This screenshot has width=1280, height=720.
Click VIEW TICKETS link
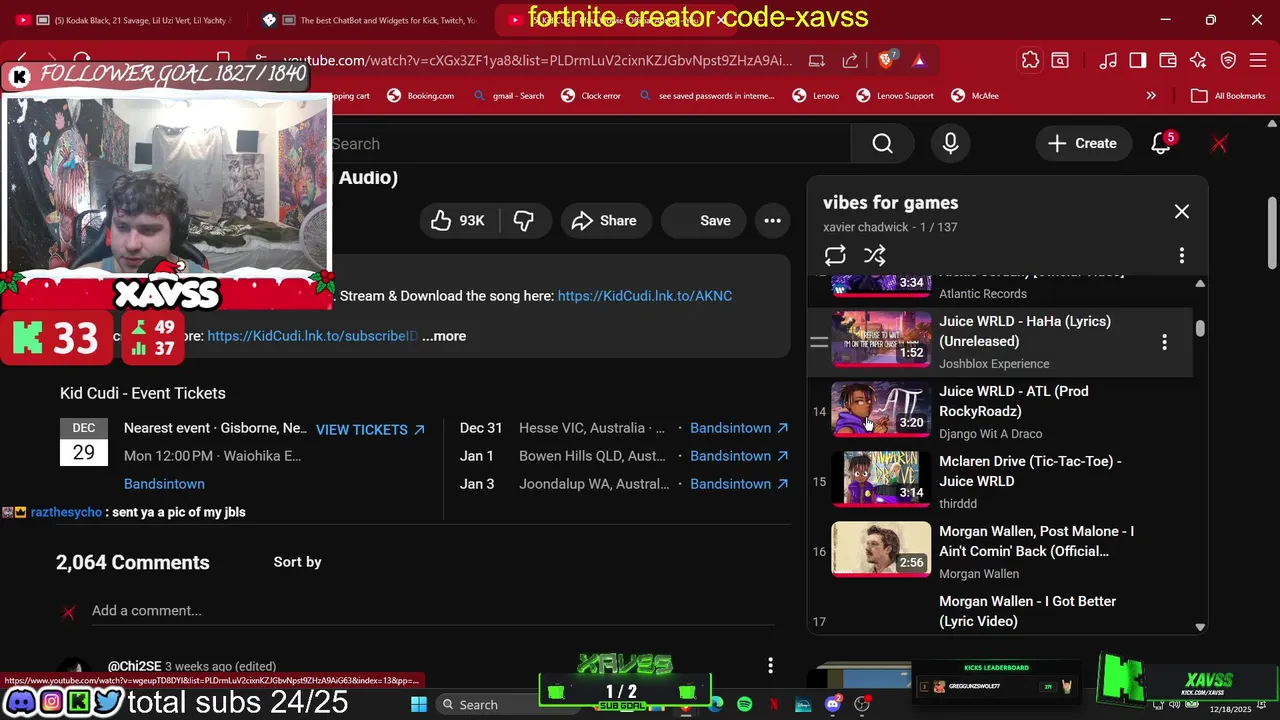[370, 430]
